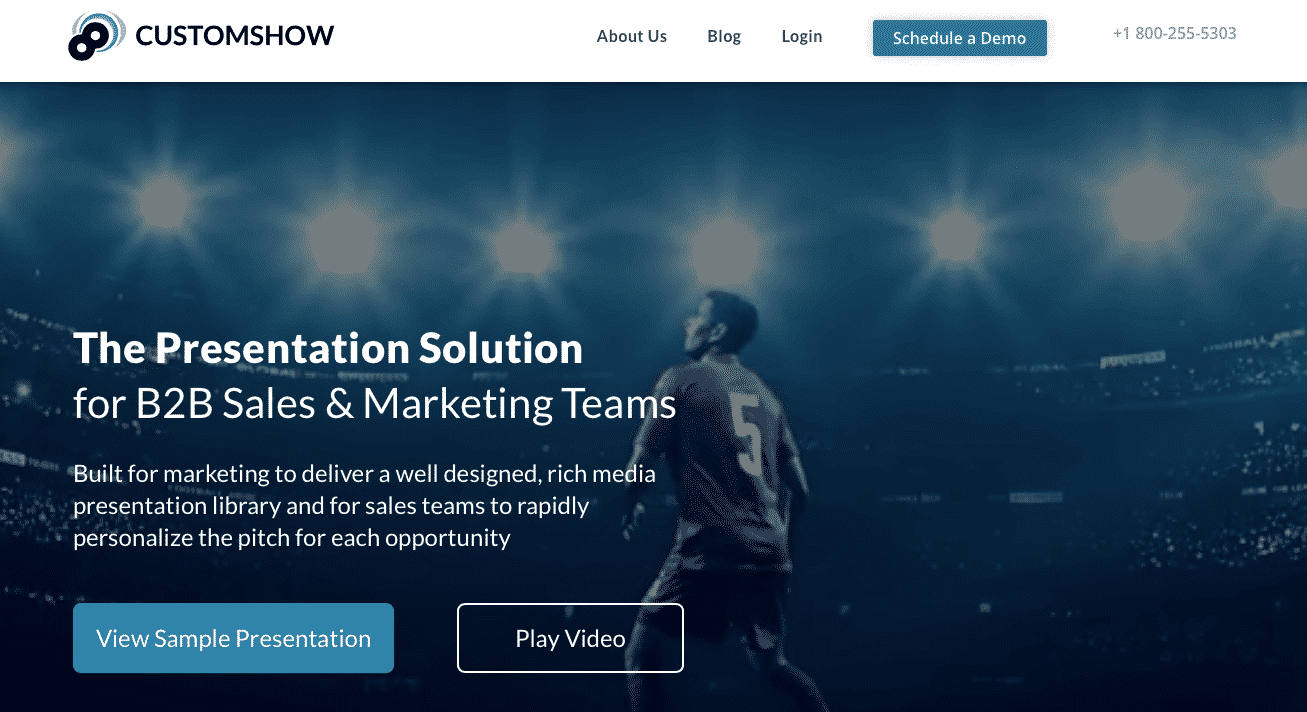Click the CustomShow circular logo icon

coord(96,36)
